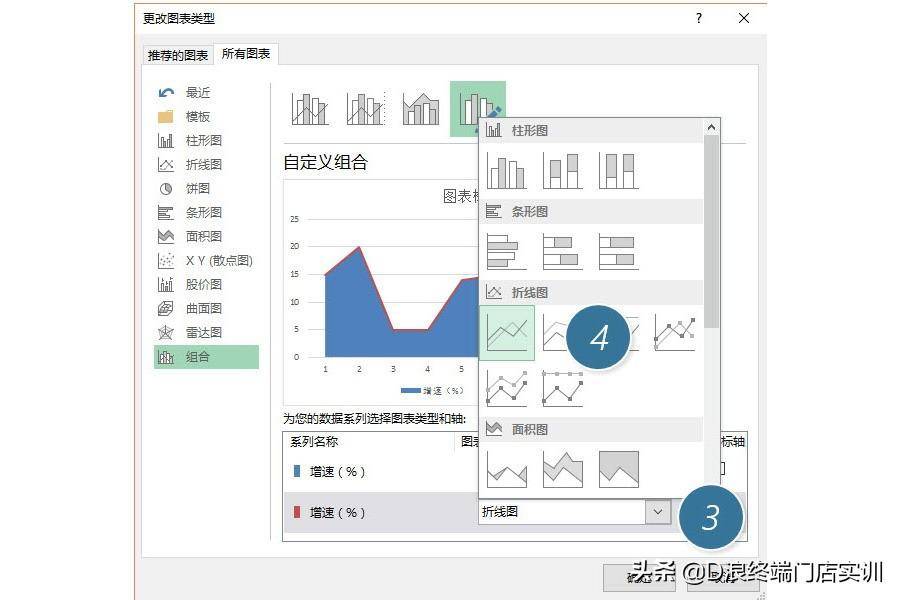Image resolution: width=900 pixels, height=600 pixels.
Task: Select the clustered column chart icon
Action: pyautogui.click(x=506, y=171)
